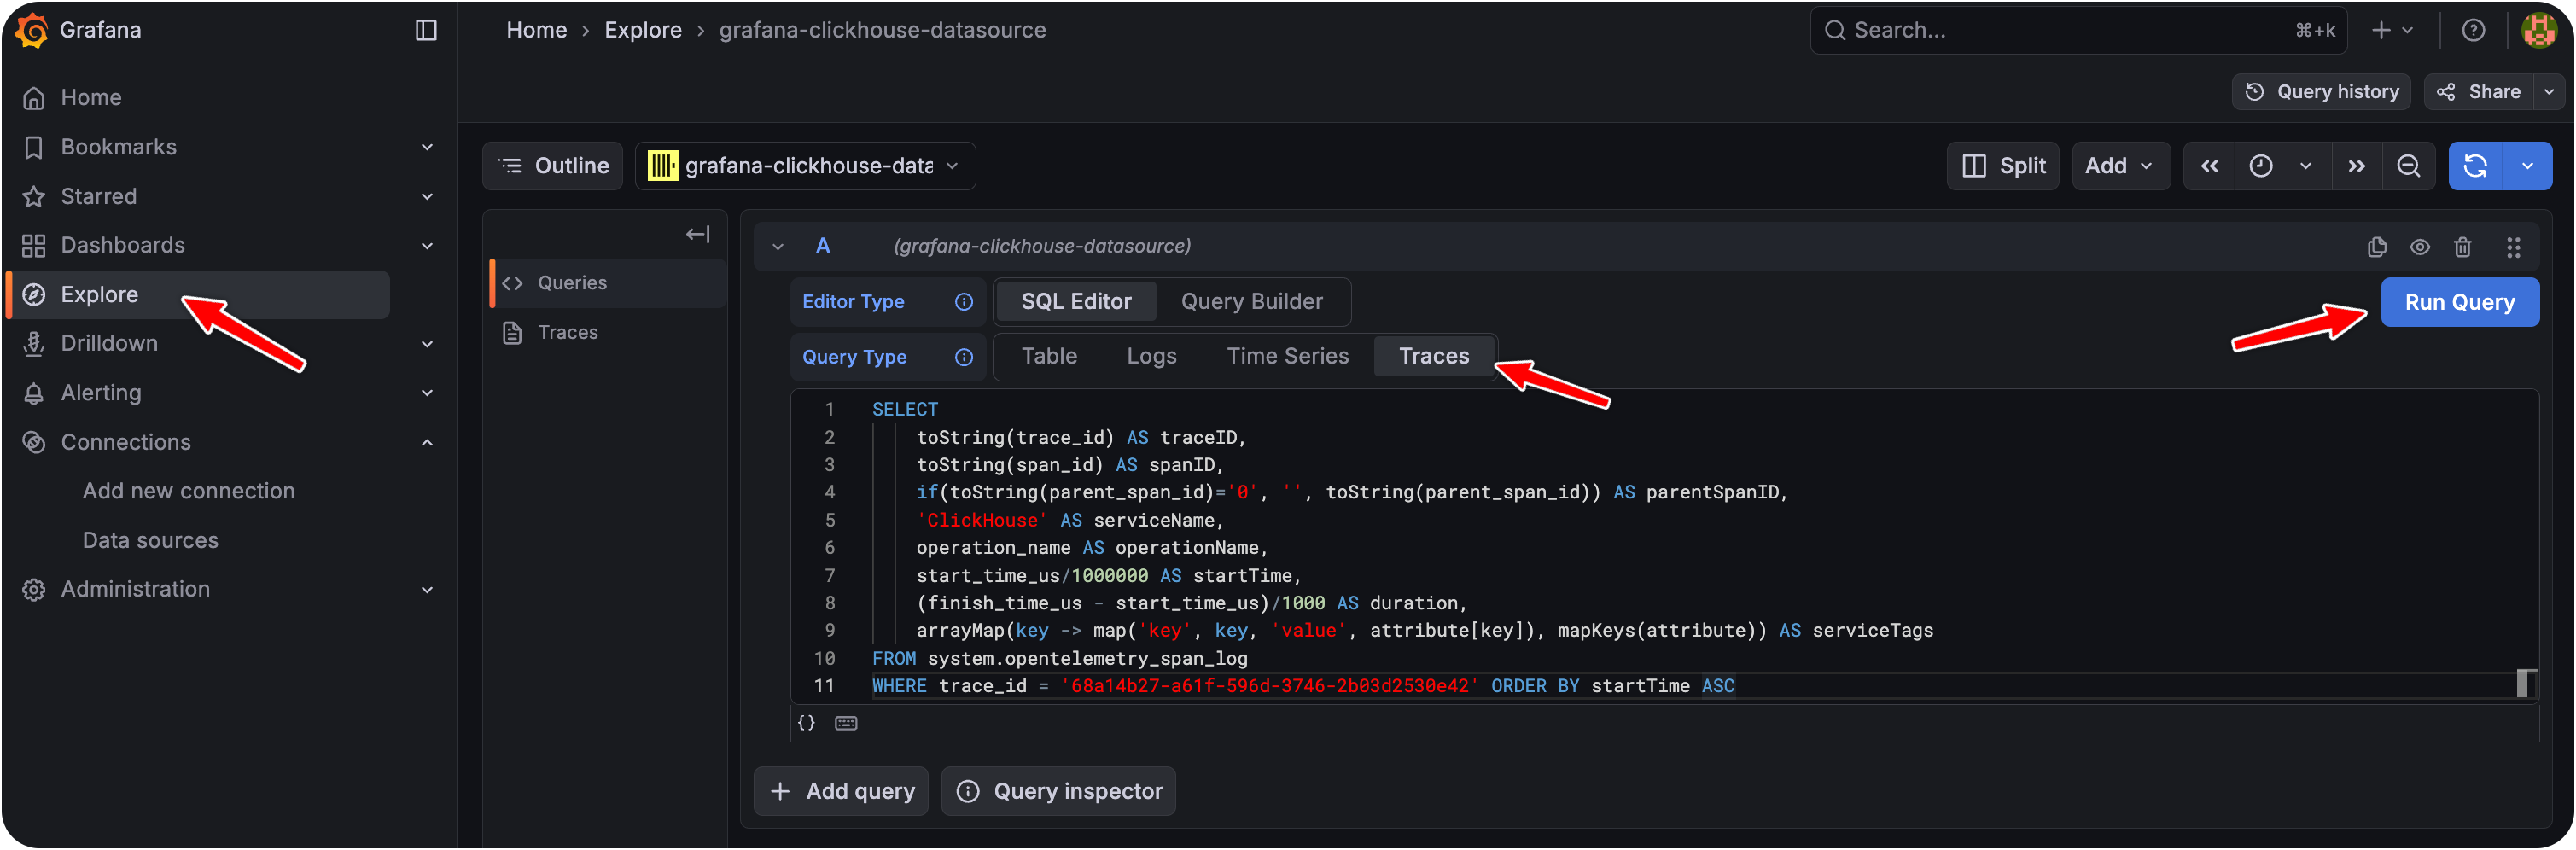Toggle Split view mode

coord(2003,166)
